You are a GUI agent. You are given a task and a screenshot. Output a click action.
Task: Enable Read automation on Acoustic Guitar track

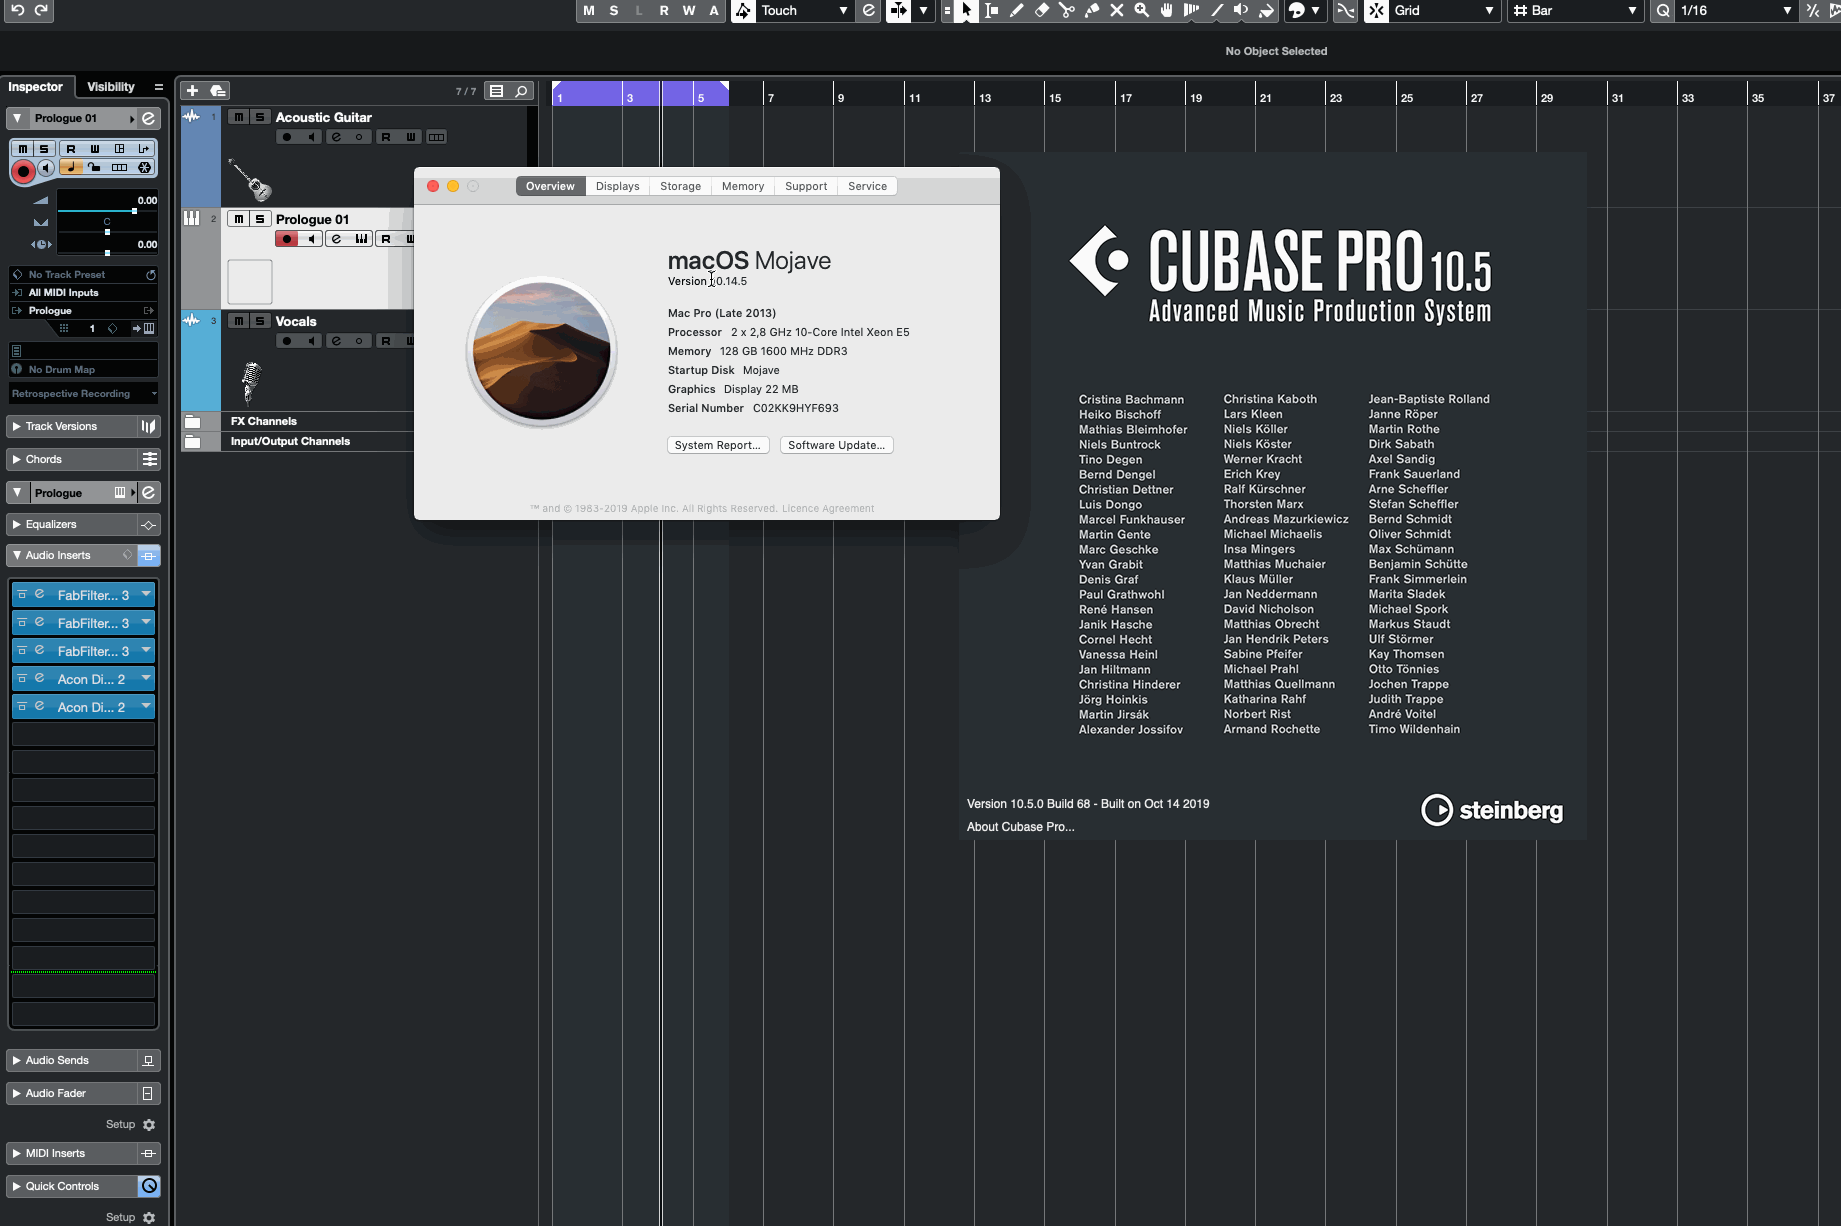click(386, 137)
